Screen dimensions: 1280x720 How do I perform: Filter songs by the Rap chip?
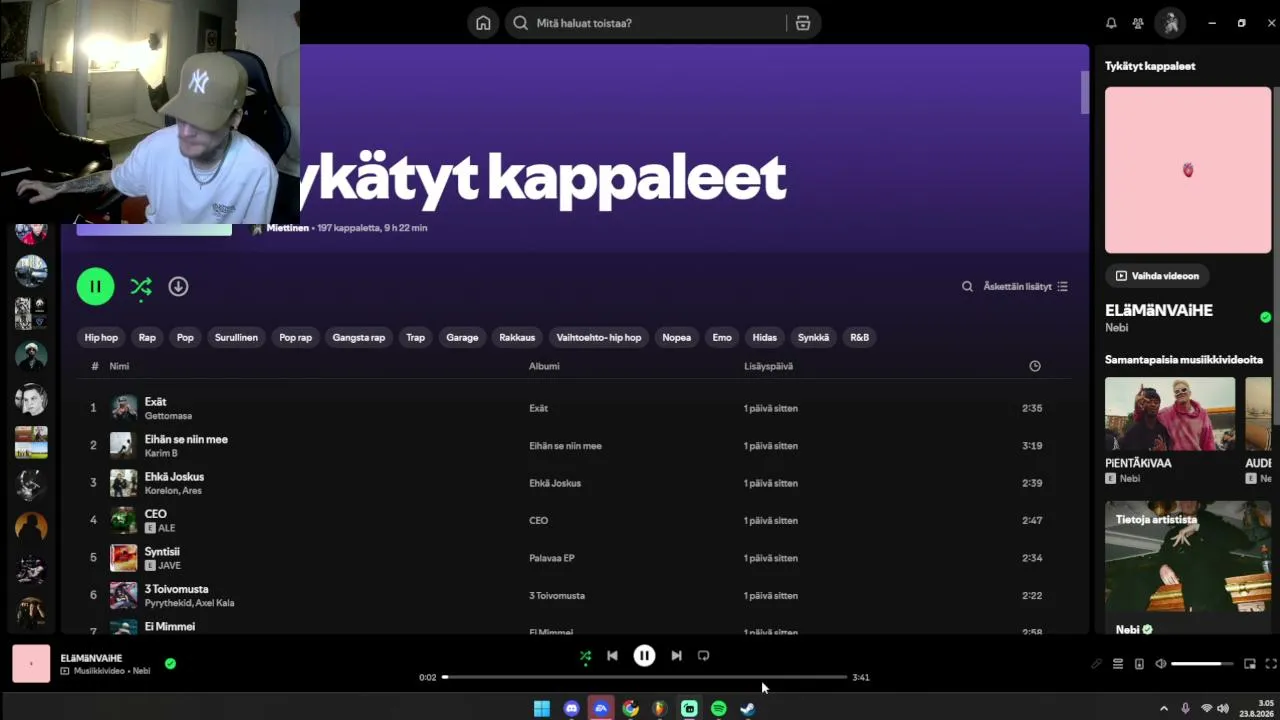point(147,338)
